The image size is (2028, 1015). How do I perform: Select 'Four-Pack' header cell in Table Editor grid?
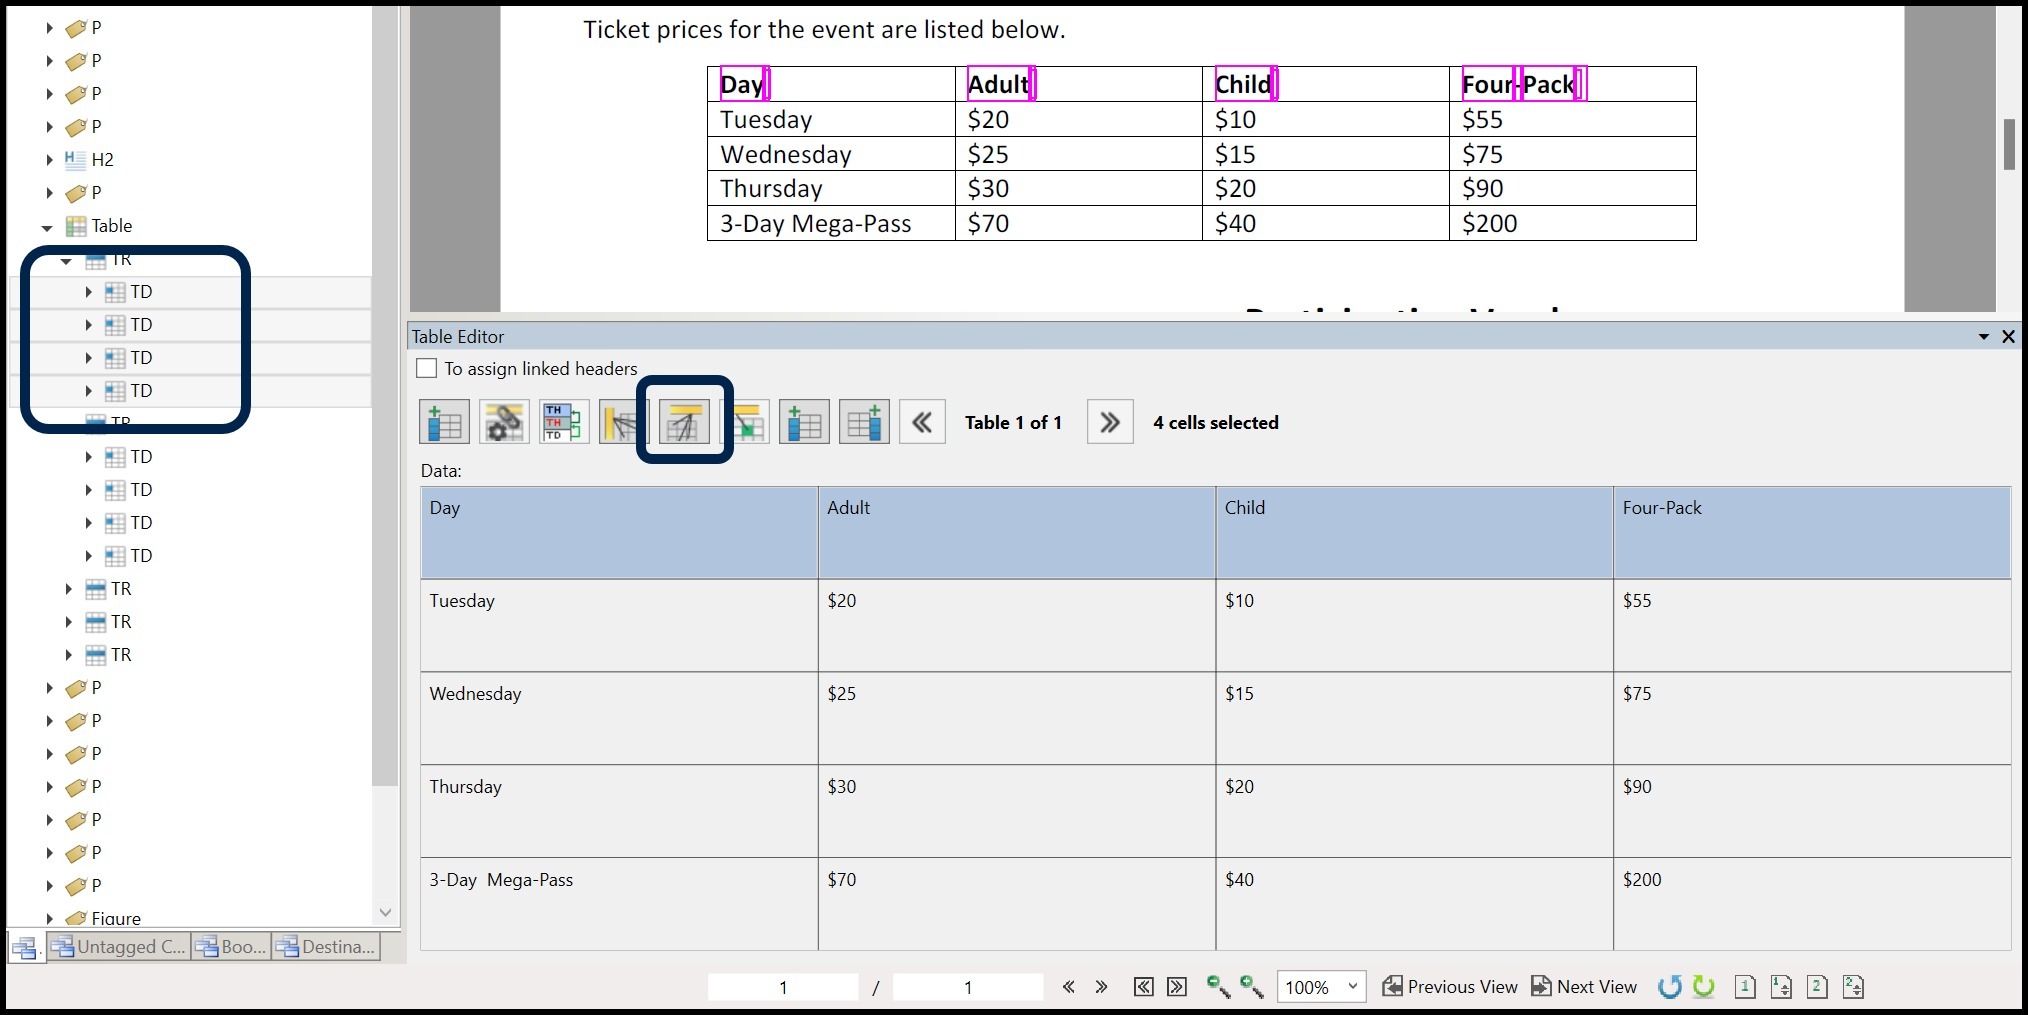point(1811,532)
